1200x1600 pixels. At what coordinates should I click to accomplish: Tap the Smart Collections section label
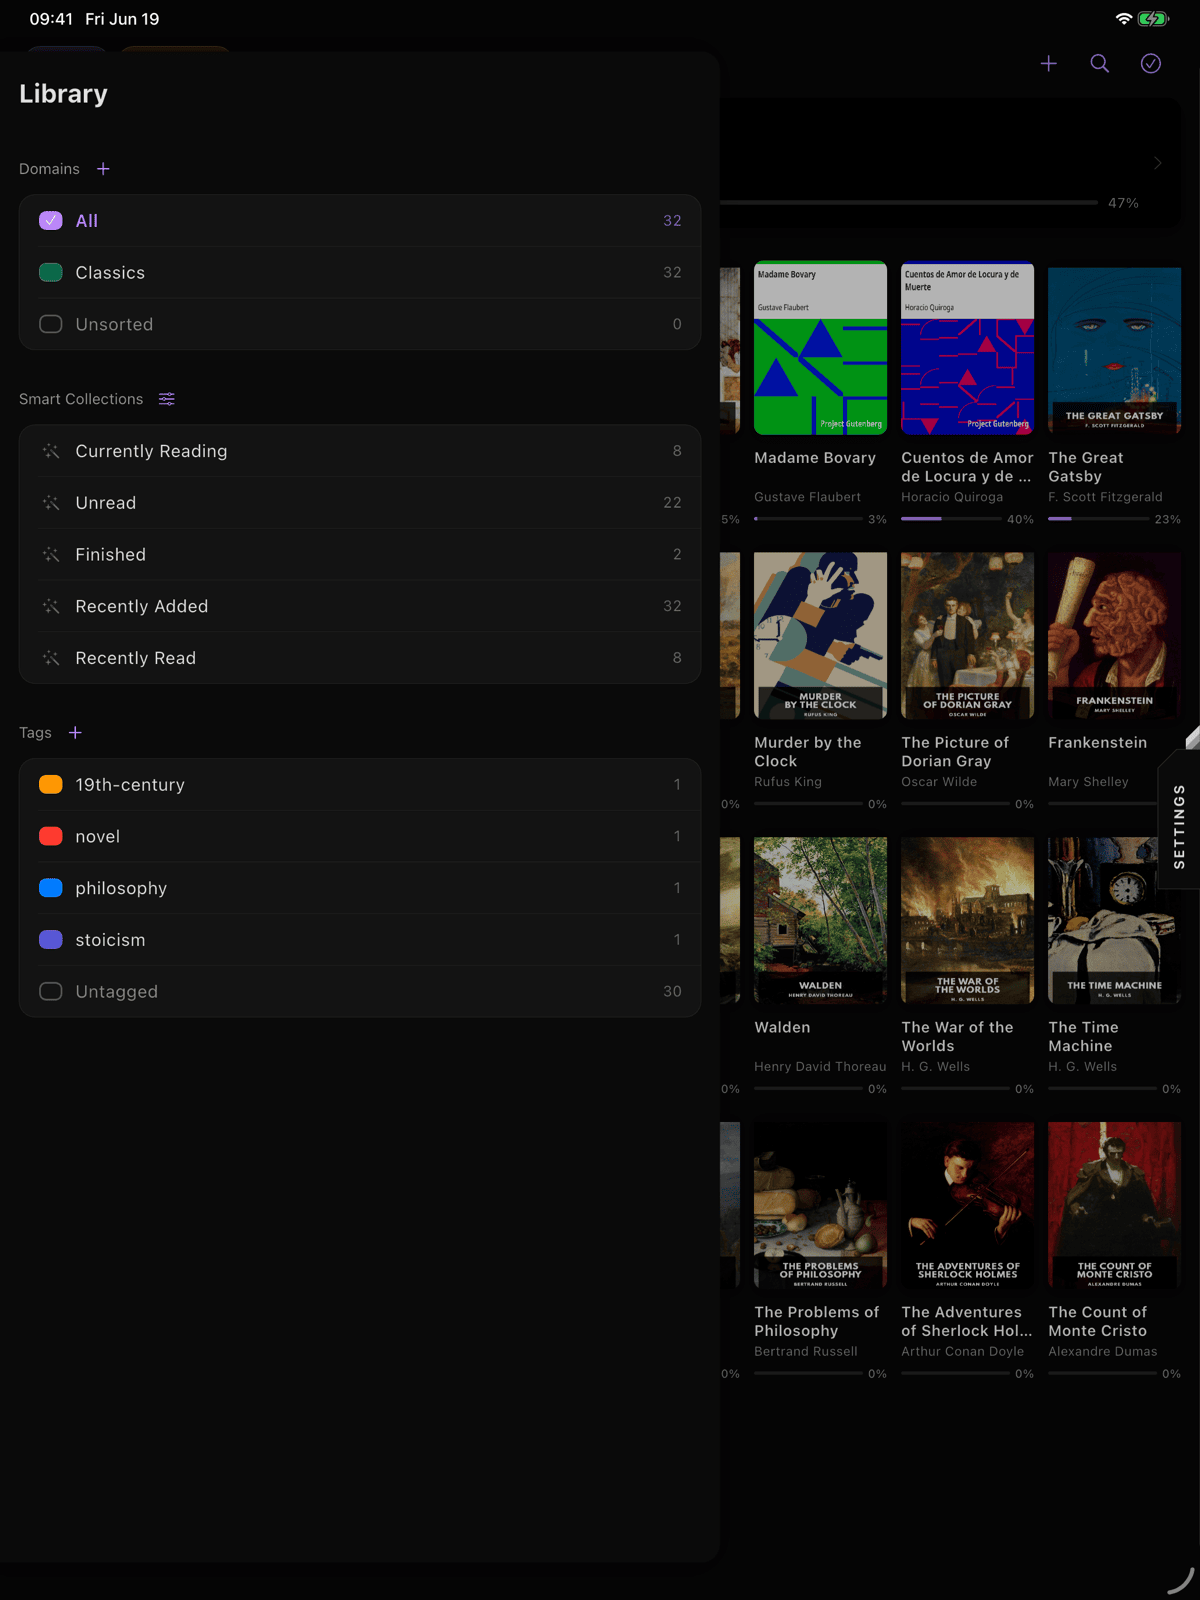tap(81, 399)
